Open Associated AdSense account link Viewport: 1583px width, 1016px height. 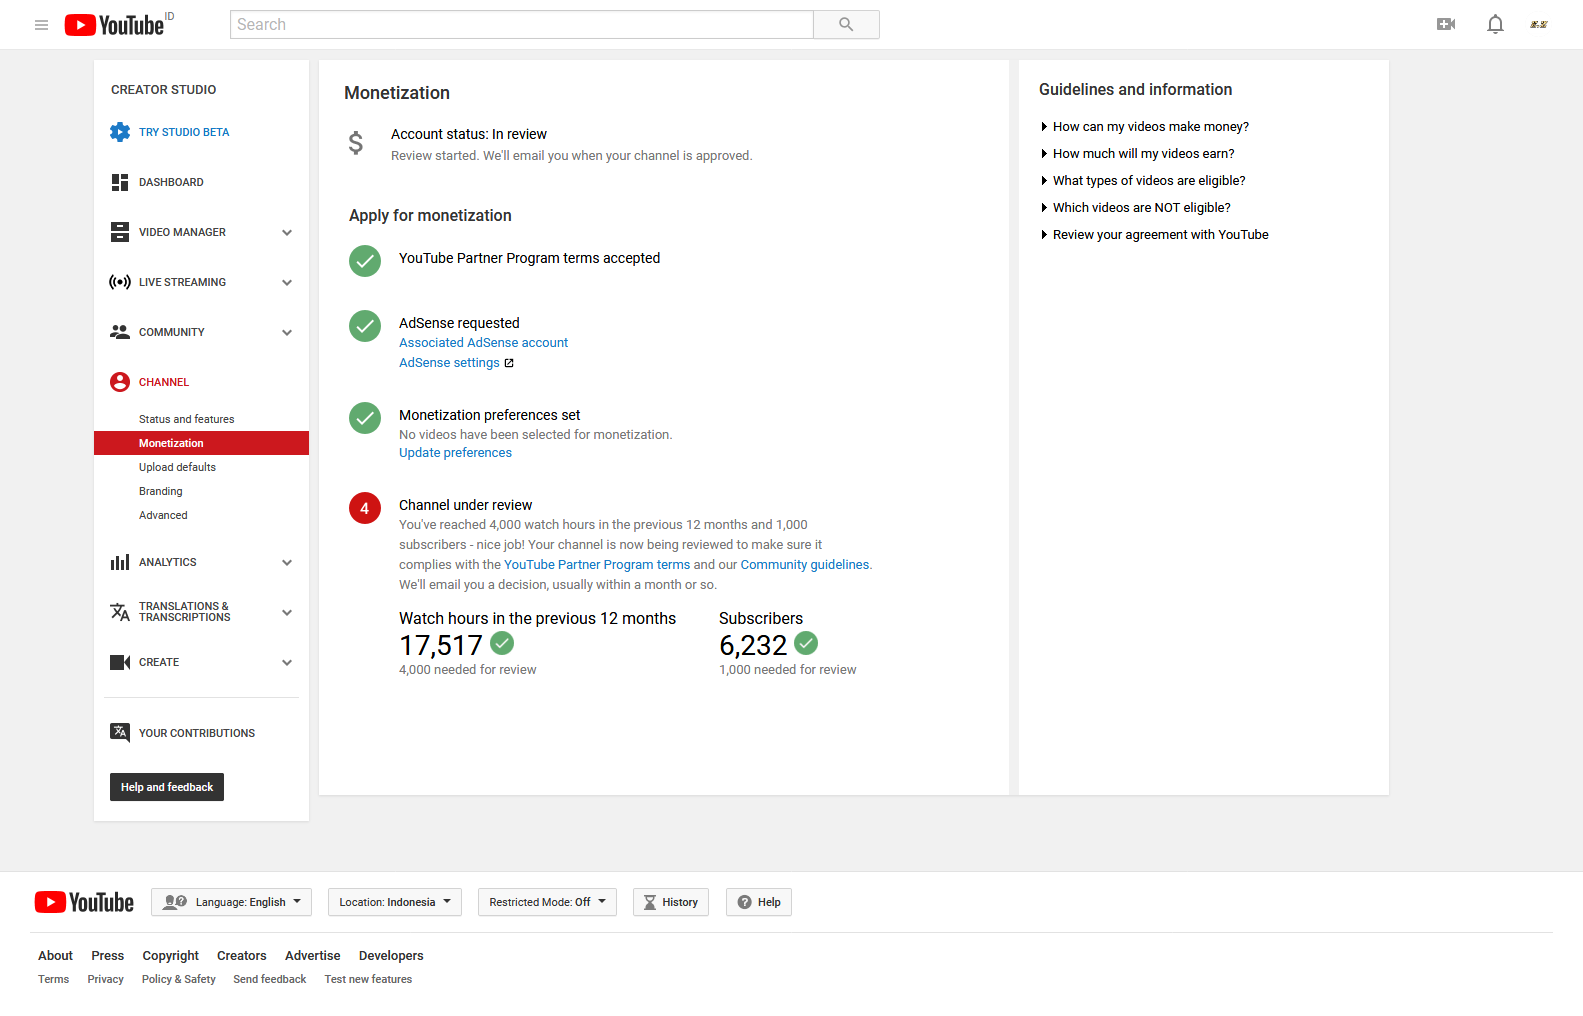(483, 343)
